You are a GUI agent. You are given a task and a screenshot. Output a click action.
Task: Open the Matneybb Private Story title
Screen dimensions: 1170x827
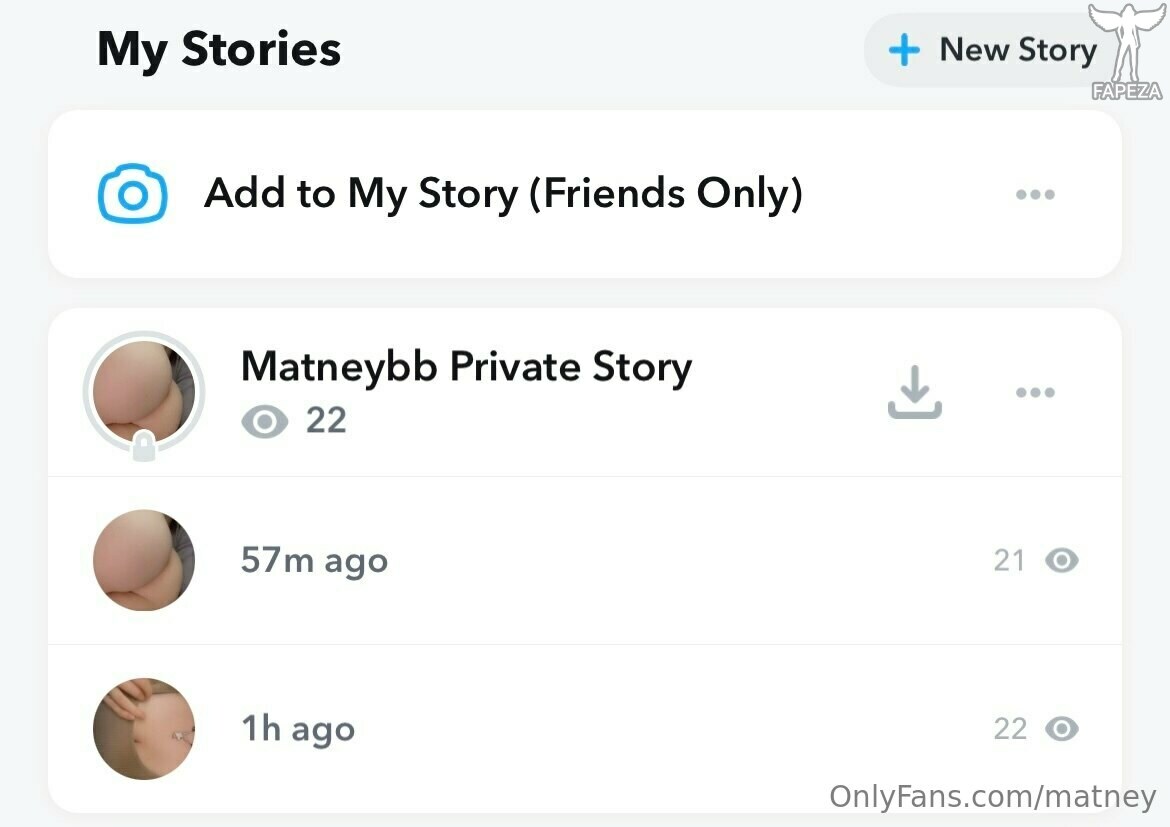click(466, 367)
